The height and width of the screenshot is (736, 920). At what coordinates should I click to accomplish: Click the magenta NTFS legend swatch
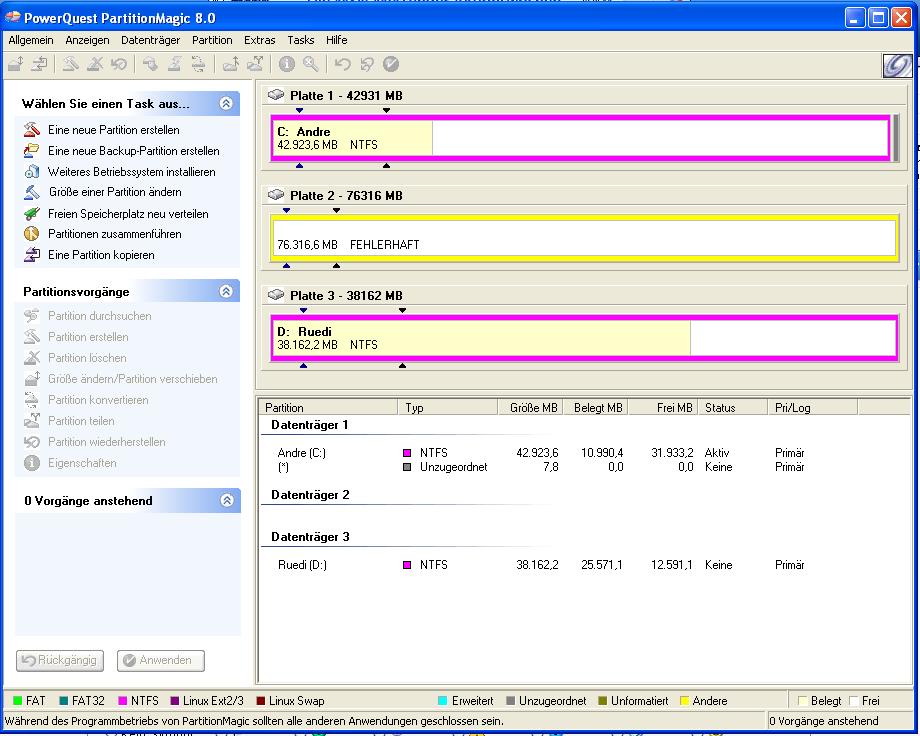123,701
